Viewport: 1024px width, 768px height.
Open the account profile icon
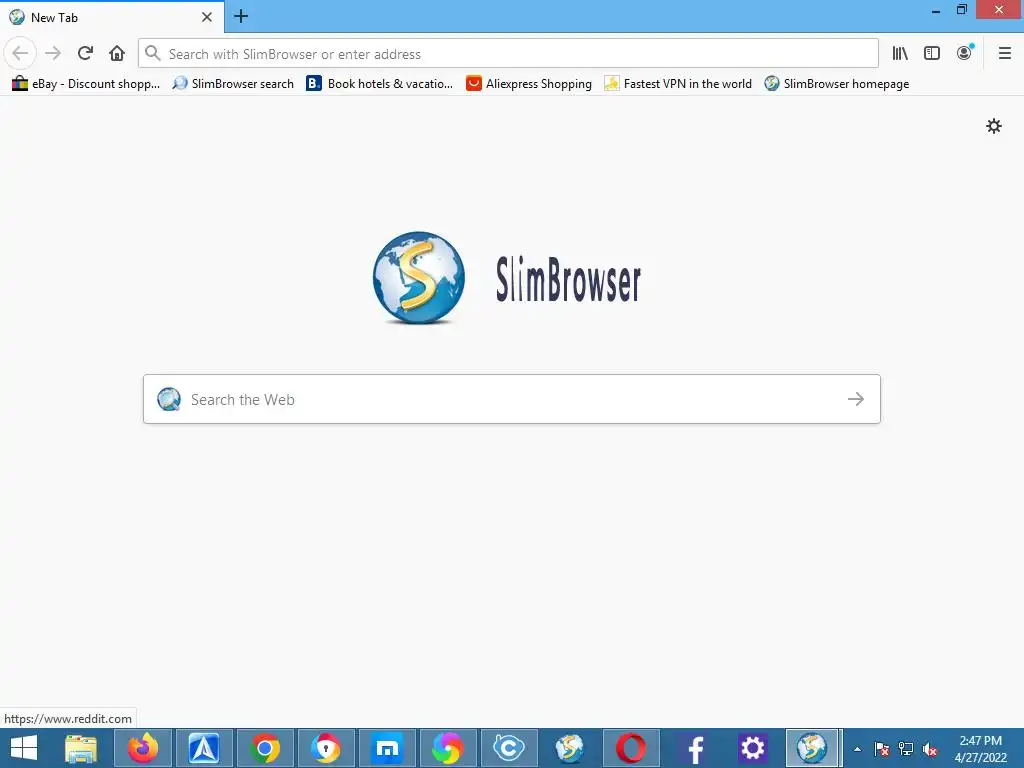coord(965,54)
